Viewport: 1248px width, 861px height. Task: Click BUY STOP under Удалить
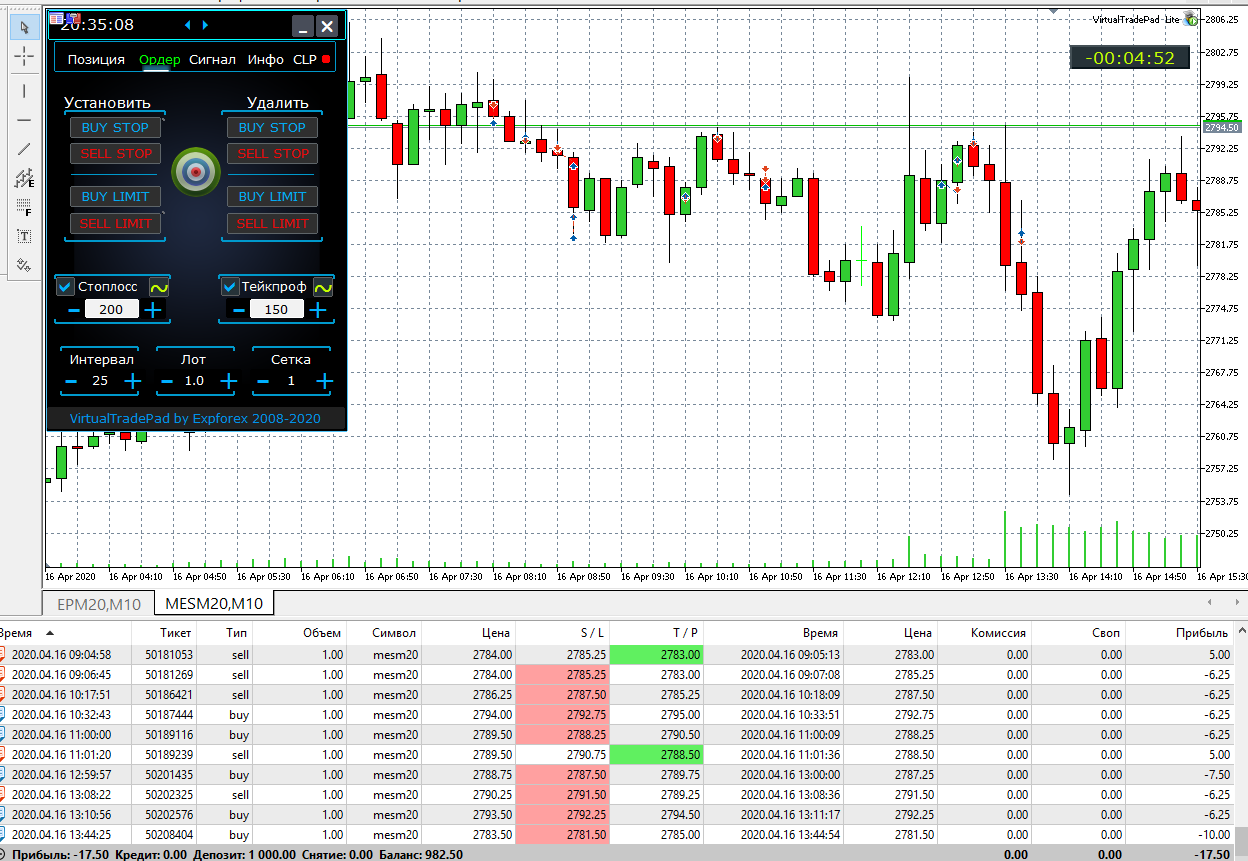[272, 127]
